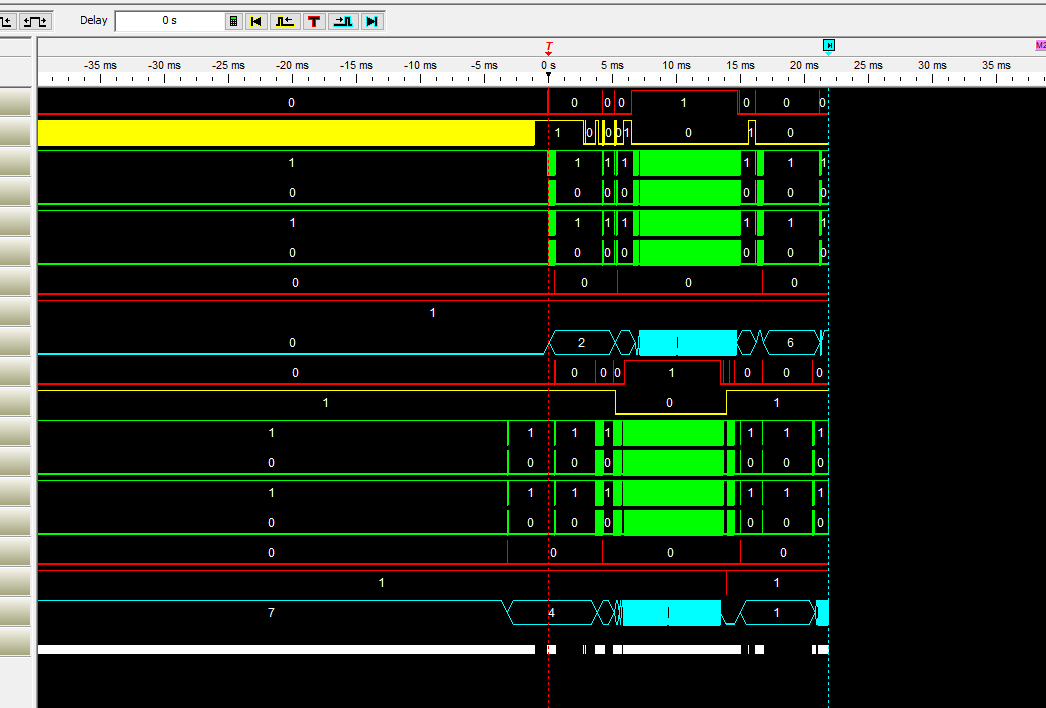Click the white activity overview bar
The image size is (1046, 708).
(286, 649)
